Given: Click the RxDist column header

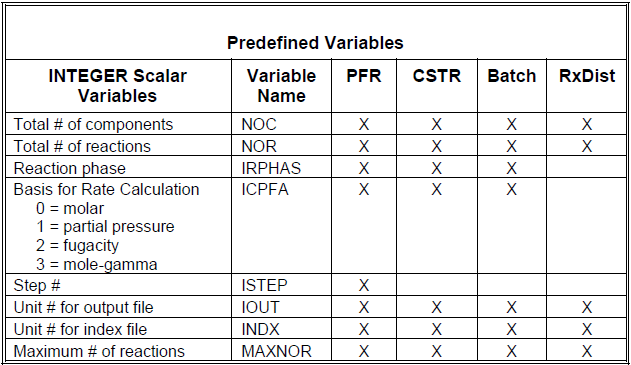Looking at the screenshot, I should (587, 76).
